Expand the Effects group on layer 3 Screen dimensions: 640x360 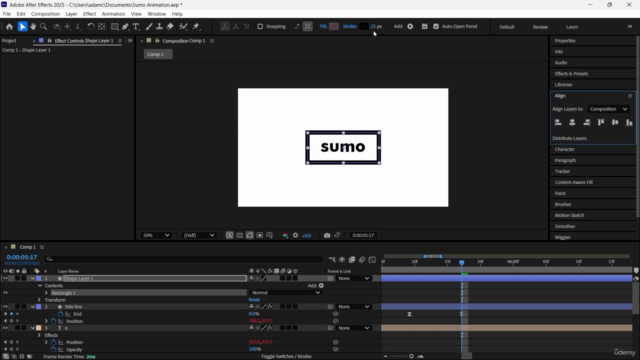[x=39, y=335]
